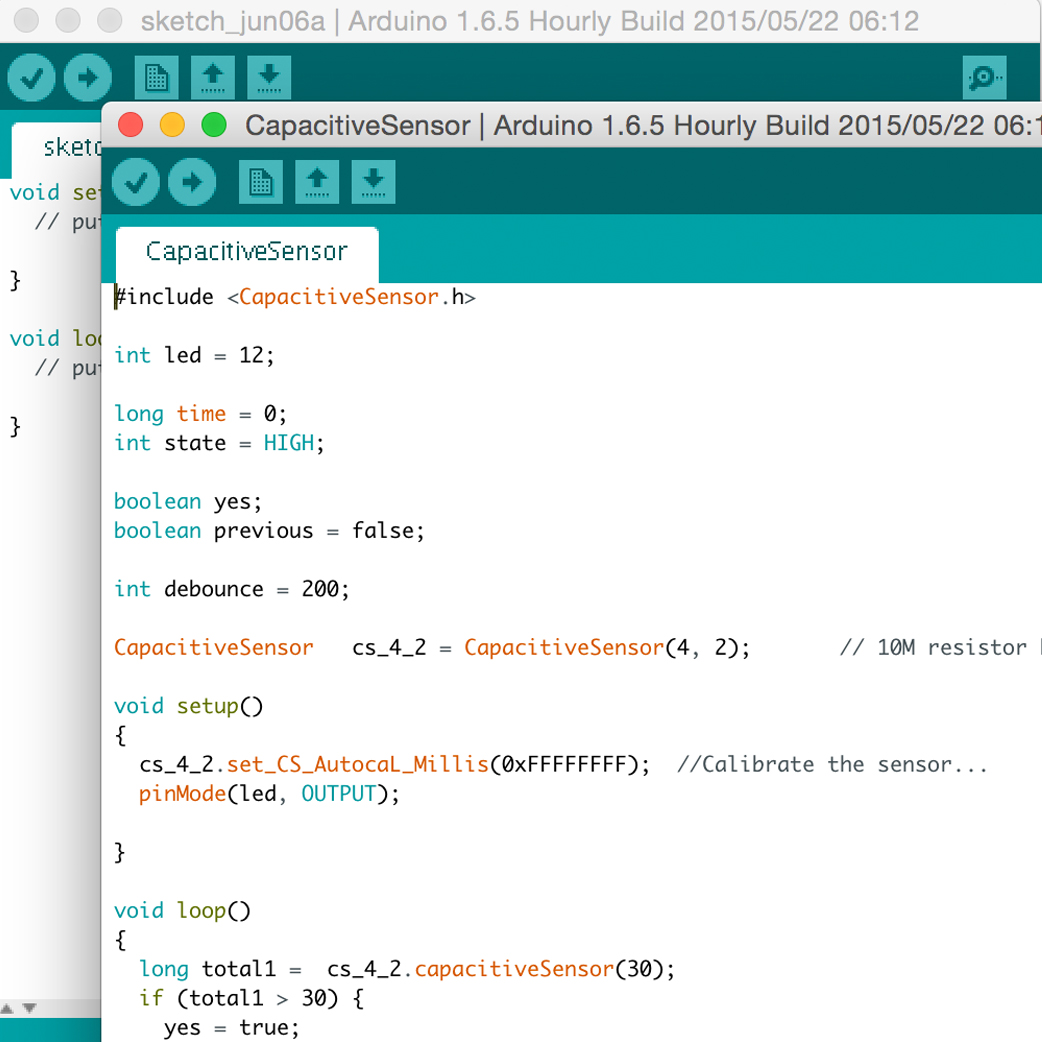Click the 'yes = true;' line

coord(231,1027)
